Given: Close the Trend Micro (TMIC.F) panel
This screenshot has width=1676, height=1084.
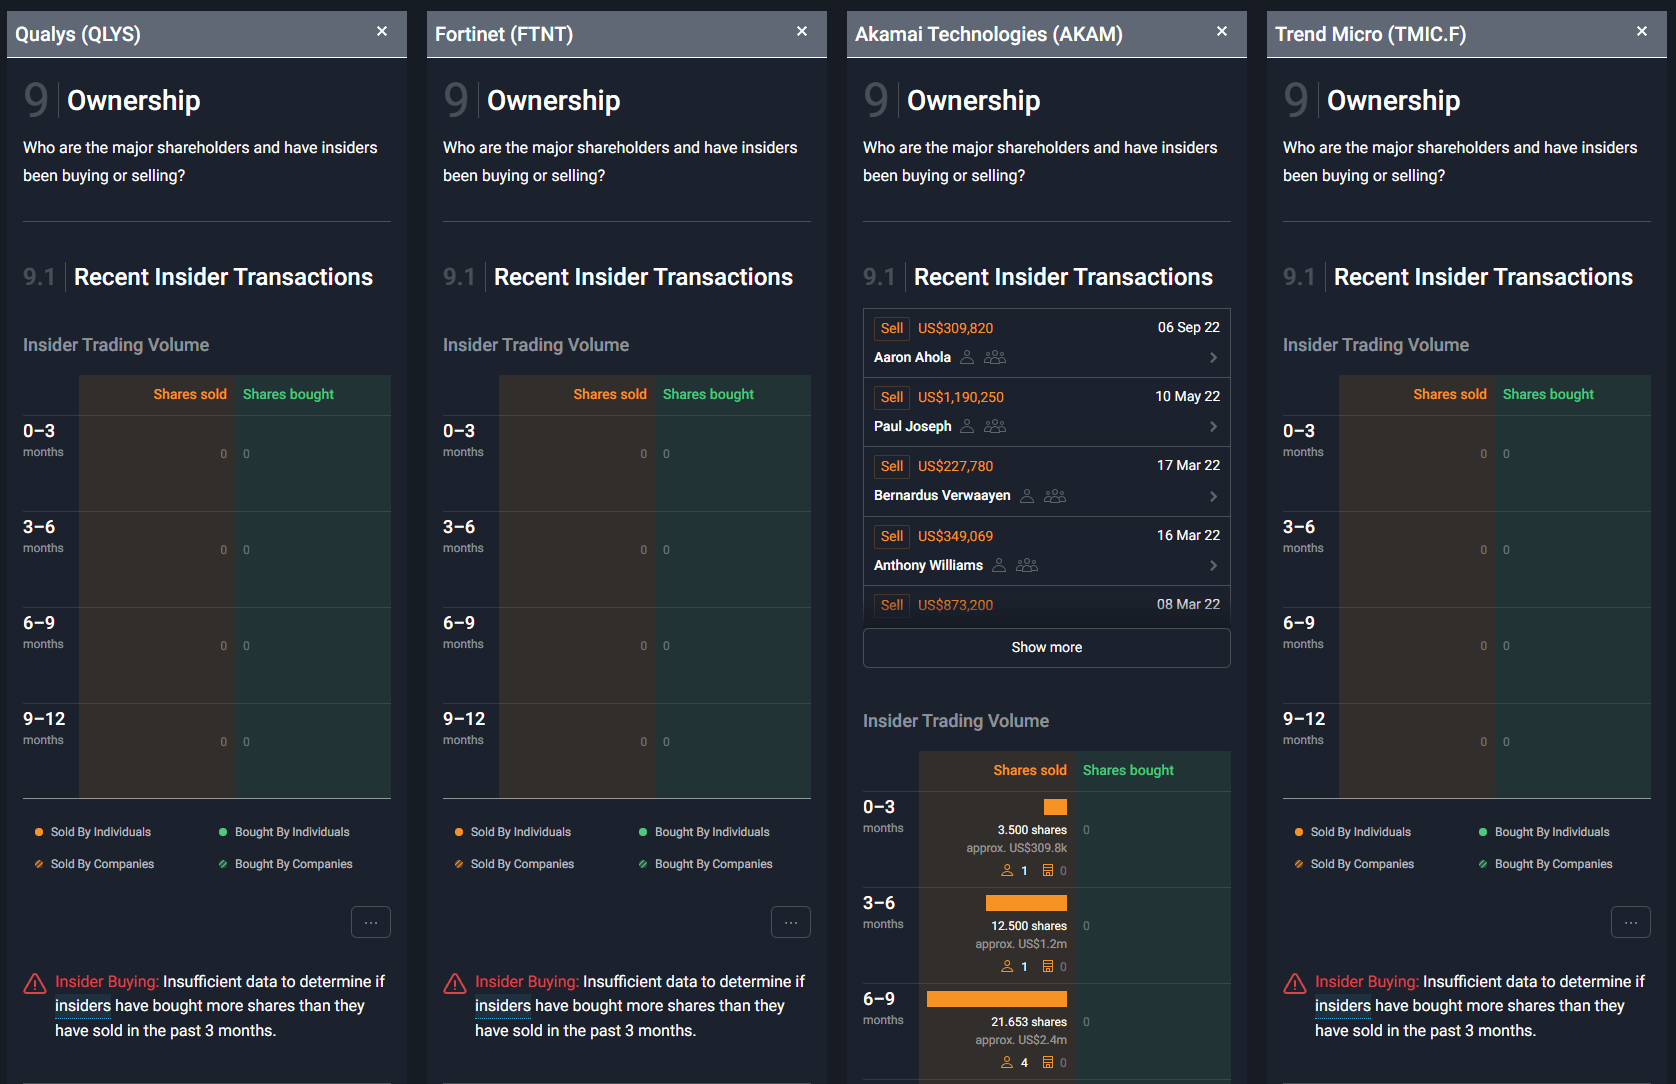Looking at the screenshot, I should (1642, 32).
